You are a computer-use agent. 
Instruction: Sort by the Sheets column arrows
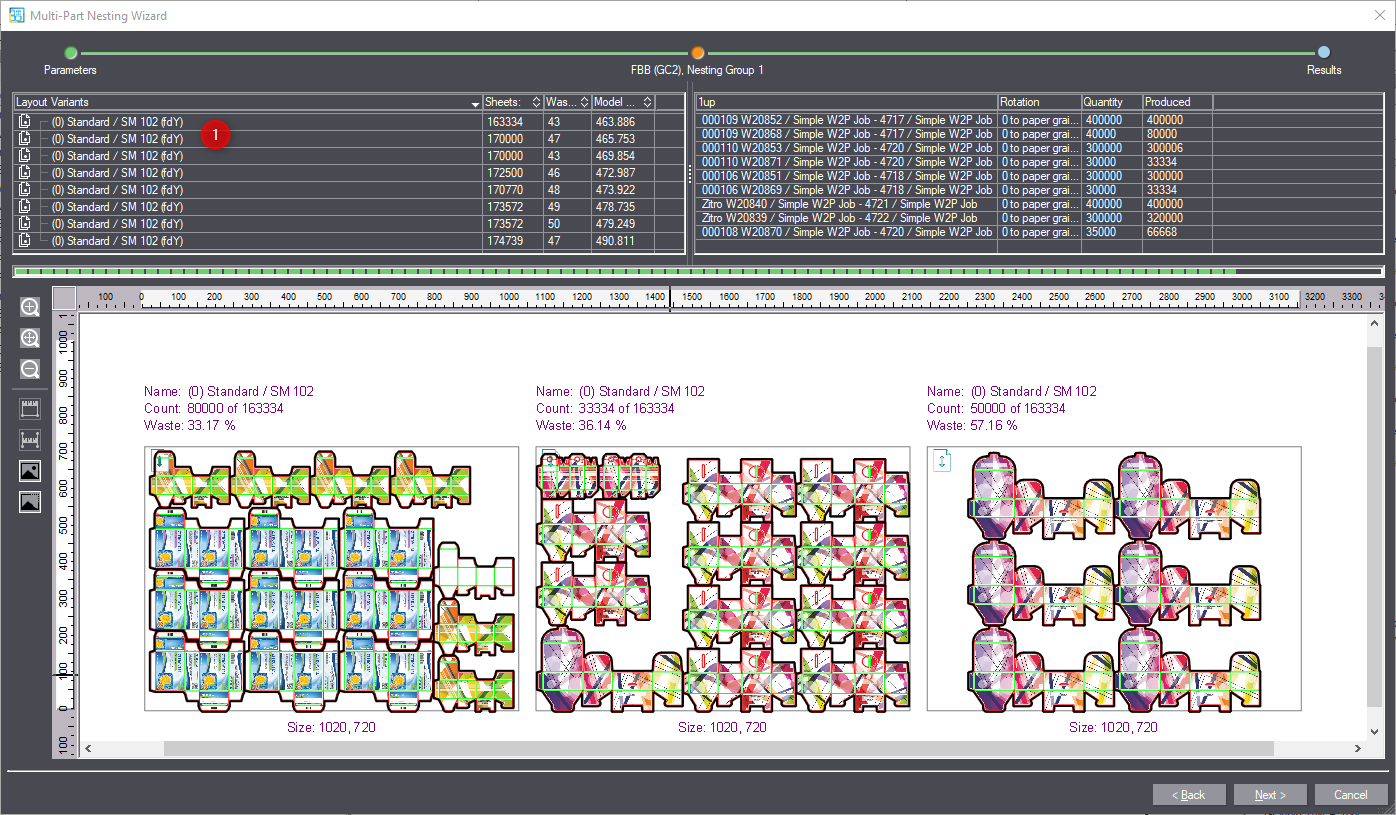click(536, 102)
